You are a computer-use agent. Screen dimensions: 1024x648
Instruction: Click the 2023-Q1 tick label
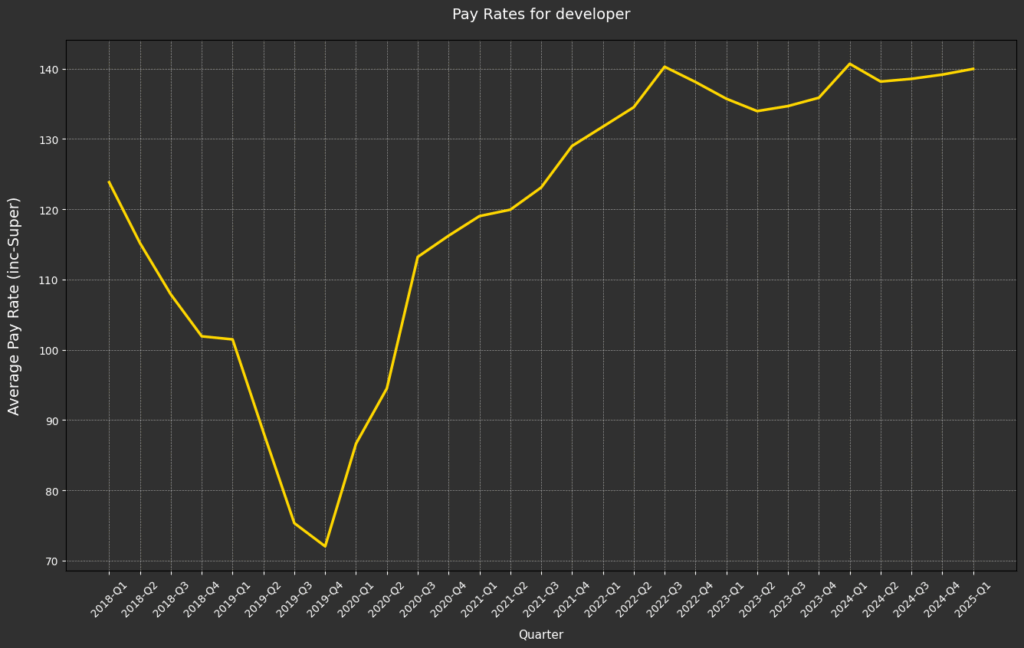pos(726,600)
